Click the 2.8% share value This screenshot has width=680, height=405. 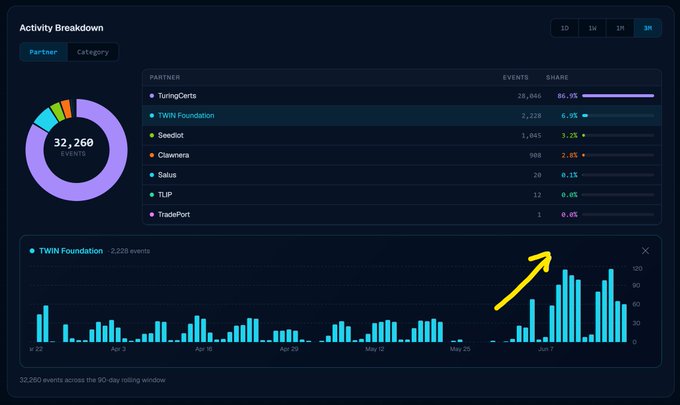[569, 155]
